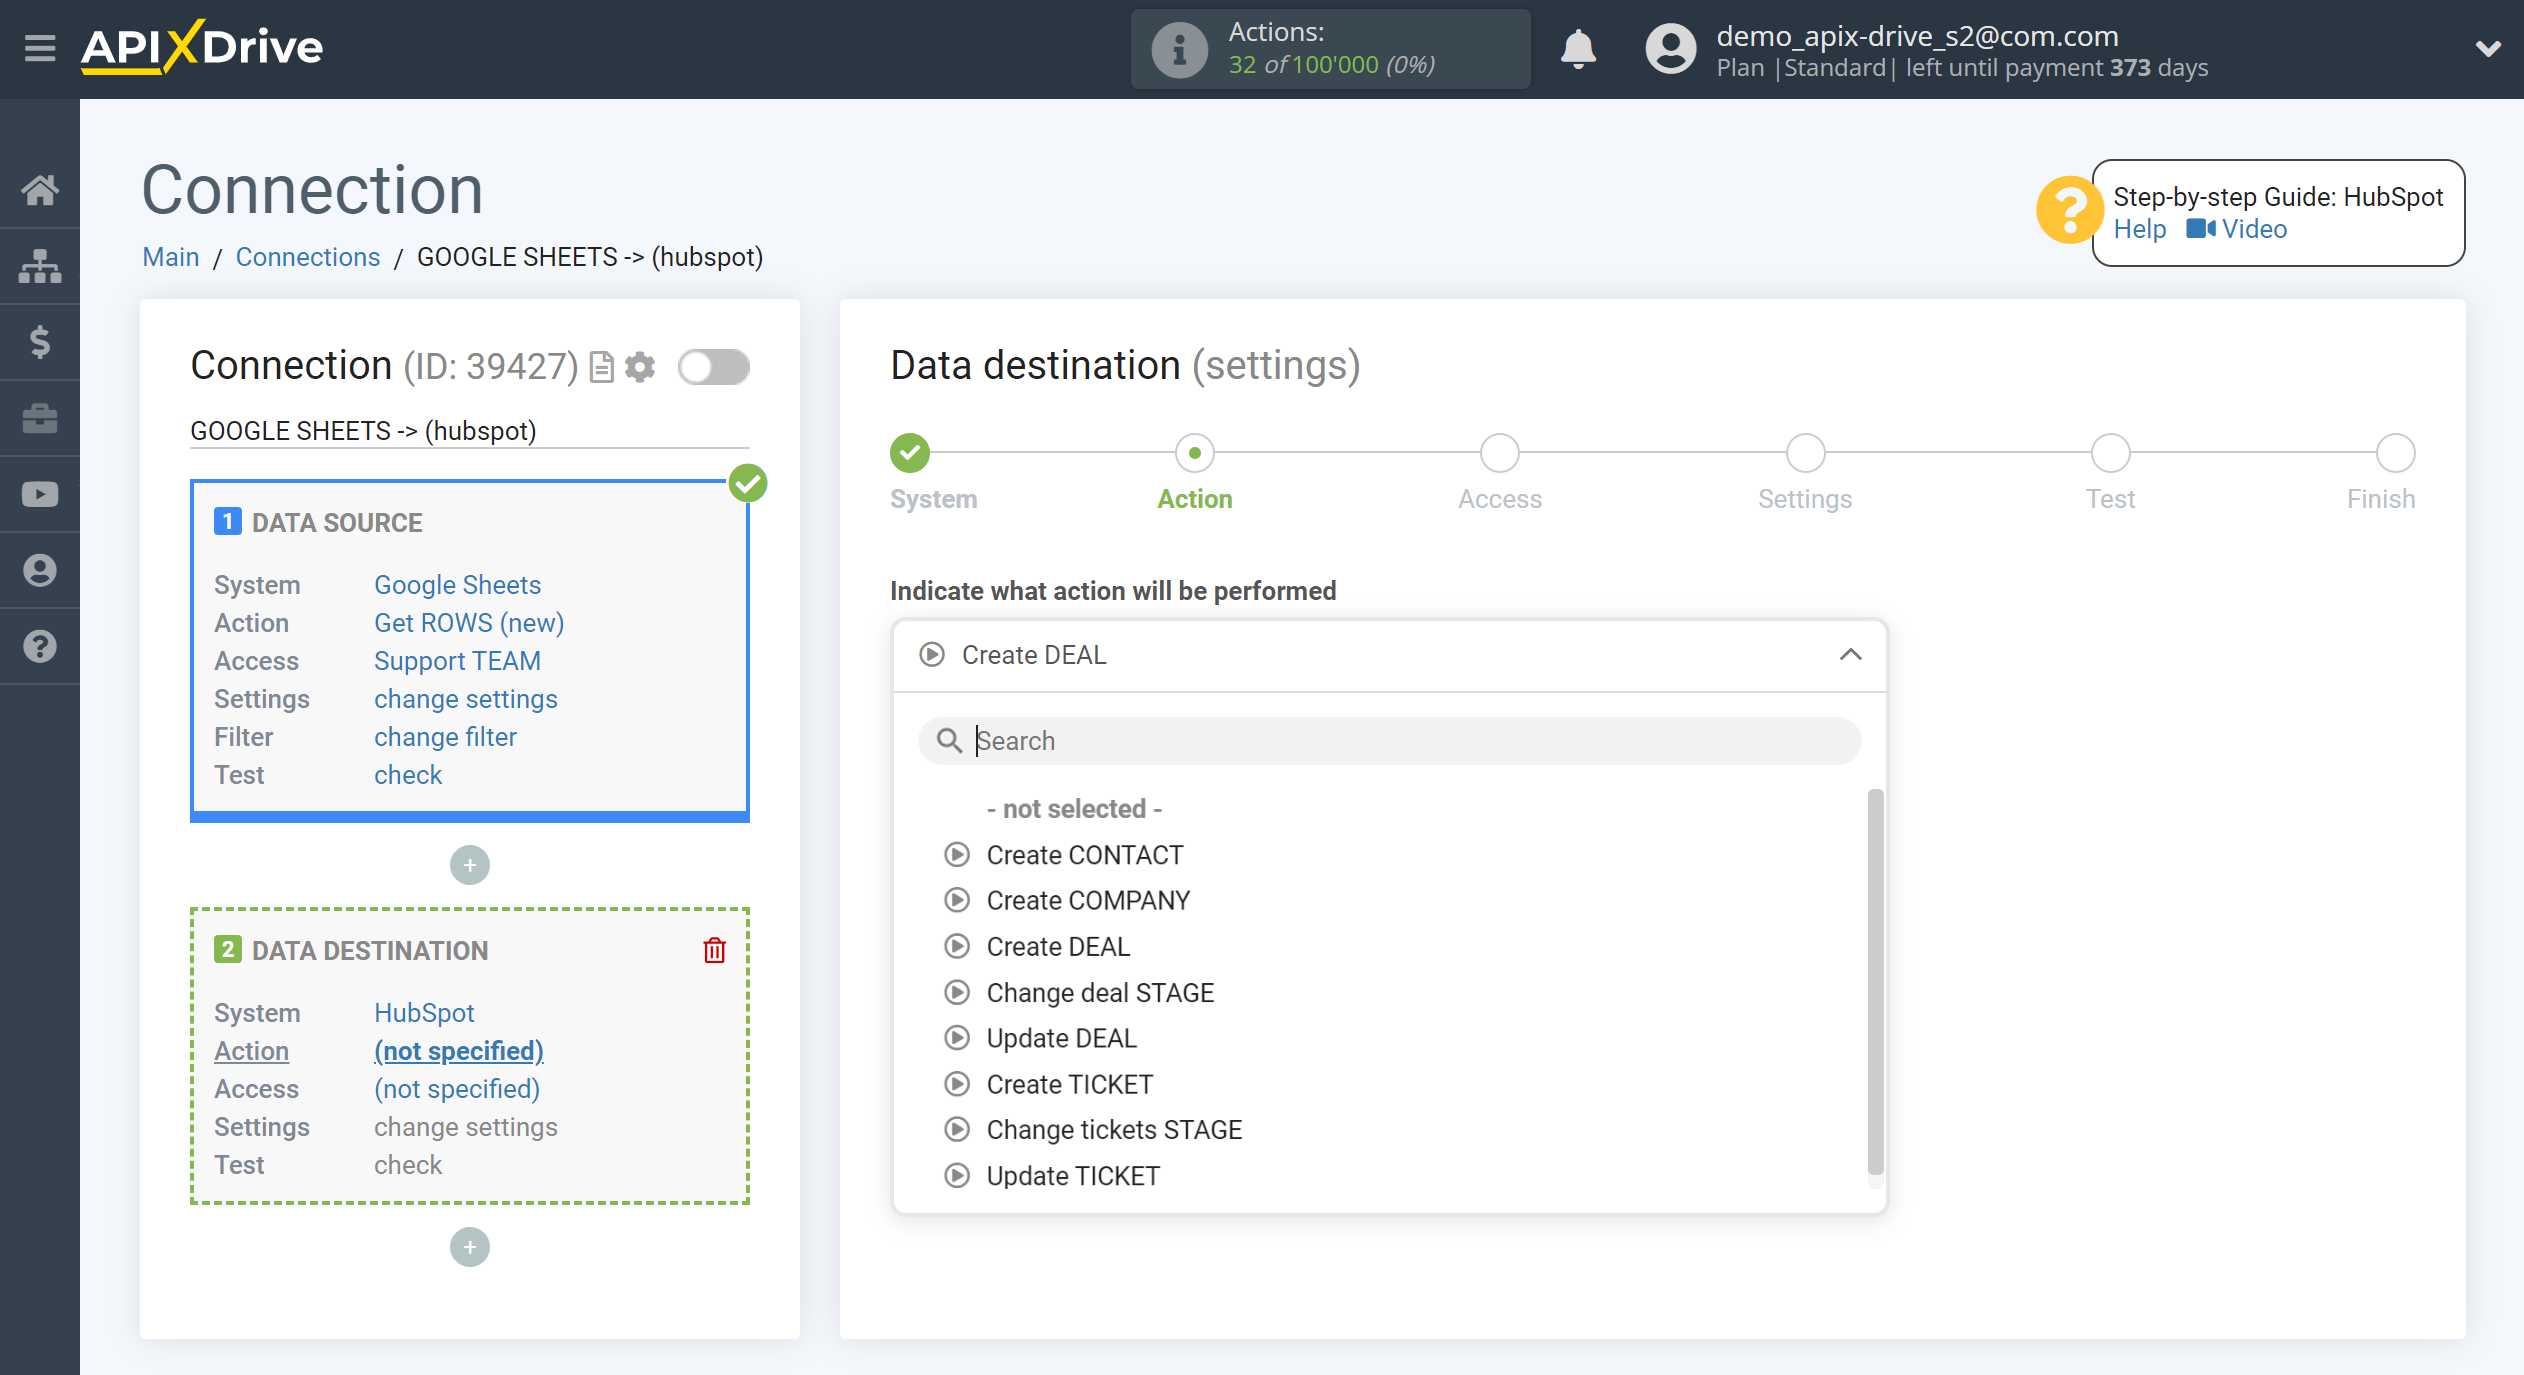Click the user avatar icon
The height and width of the screenshot is (1375, 2524).
1671,49
